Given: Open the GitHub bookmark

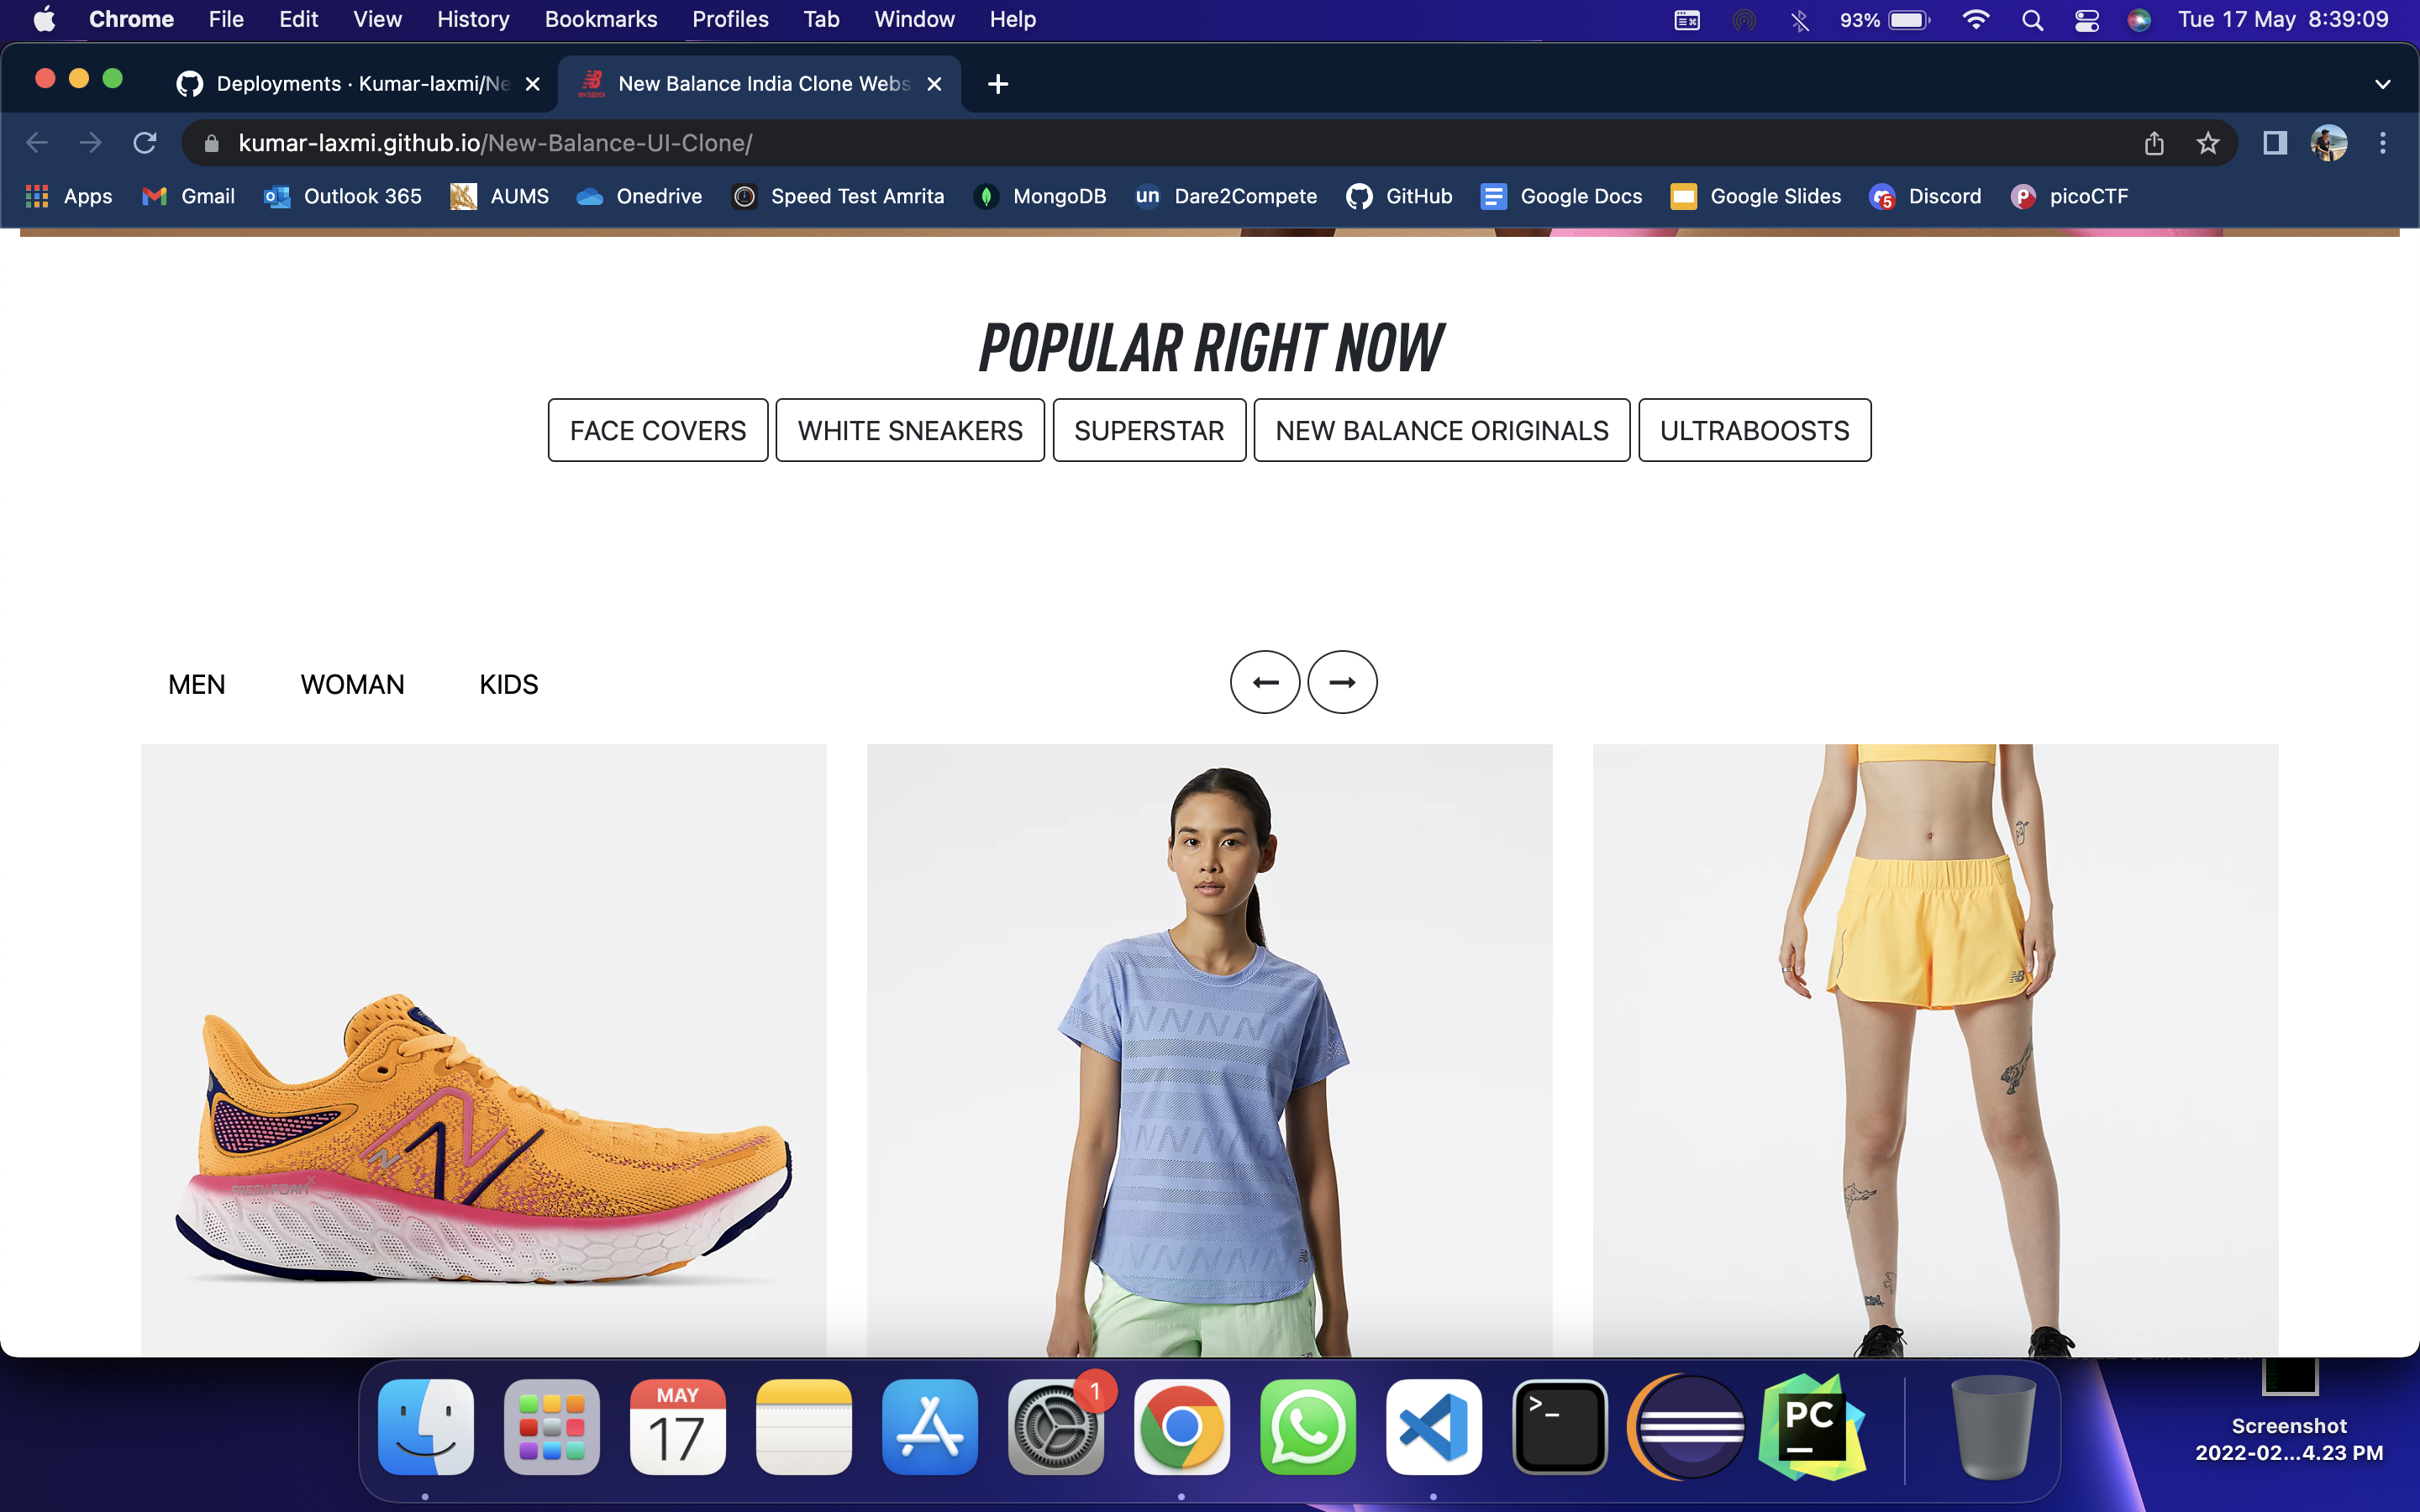Looking at the screenshot, I should click(1399, 197).
